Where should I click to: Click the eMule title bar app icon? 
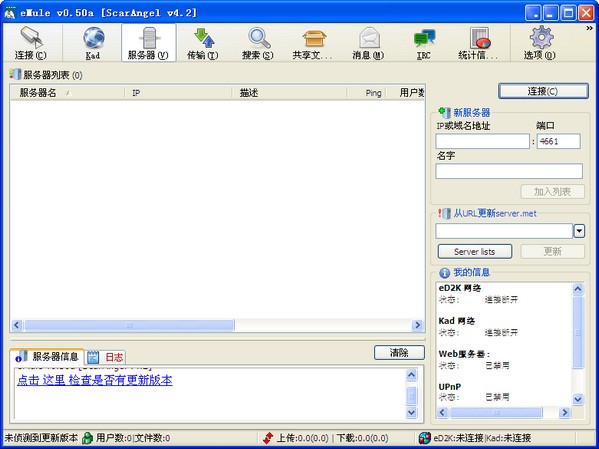pos(10,13)
